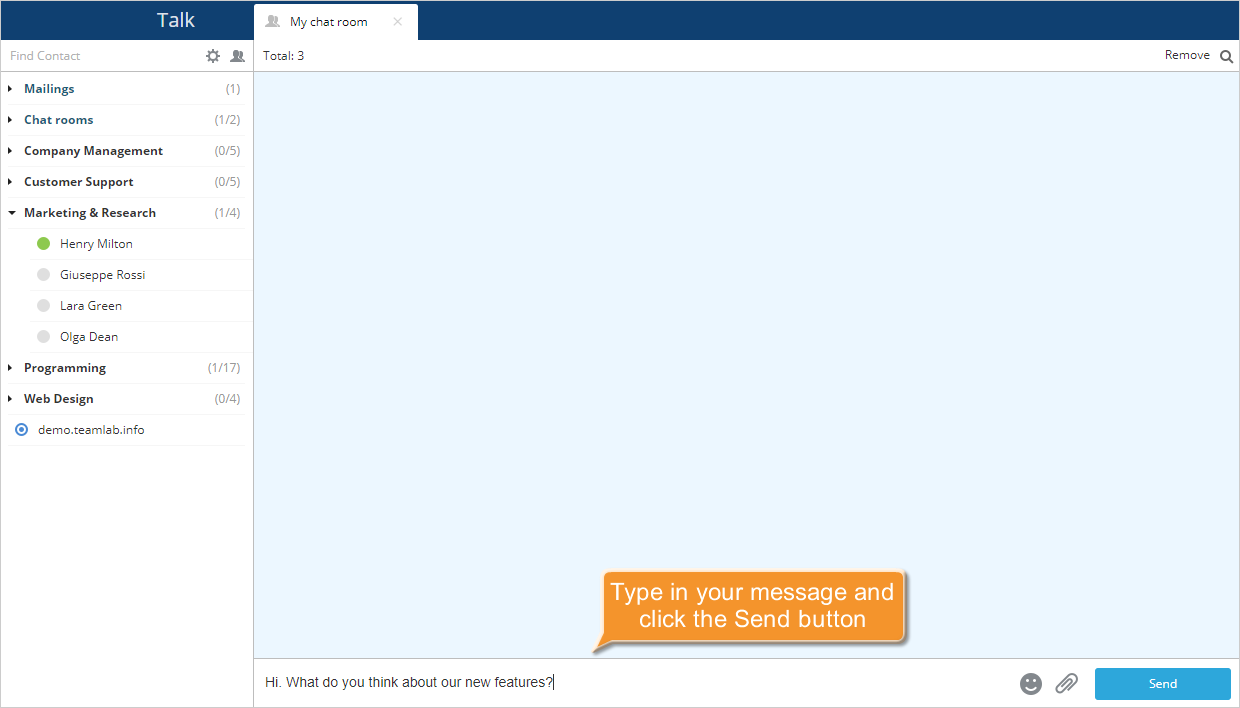Select Henry Milton from Marketing & Research
This screenshot has width=1240, height=708.
pyautogui.click(x=97, y=243)
